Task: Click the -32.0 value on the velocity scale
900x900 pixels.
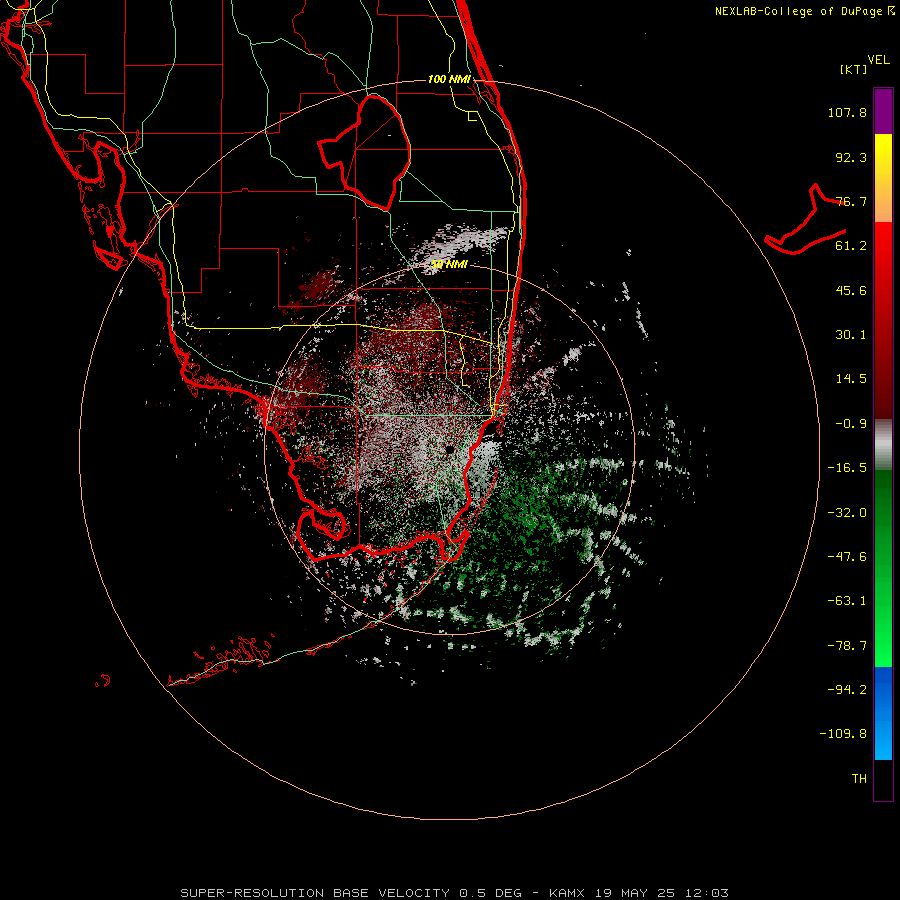Action: [847, 513]
